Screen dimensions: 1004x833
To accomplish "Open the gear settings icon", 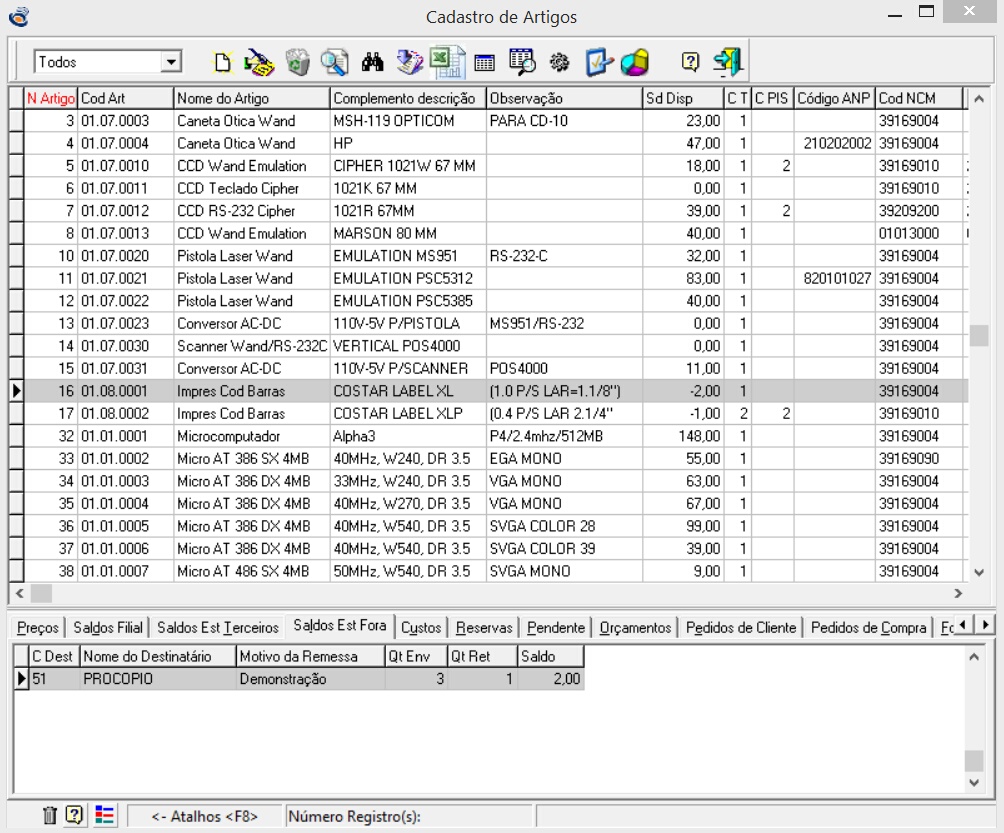I will click(560, 62).
